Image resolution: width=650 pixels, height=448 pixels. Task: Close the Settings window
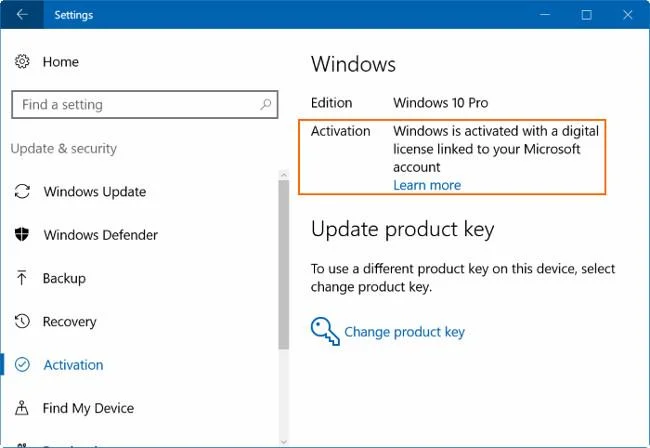[628, 15]
